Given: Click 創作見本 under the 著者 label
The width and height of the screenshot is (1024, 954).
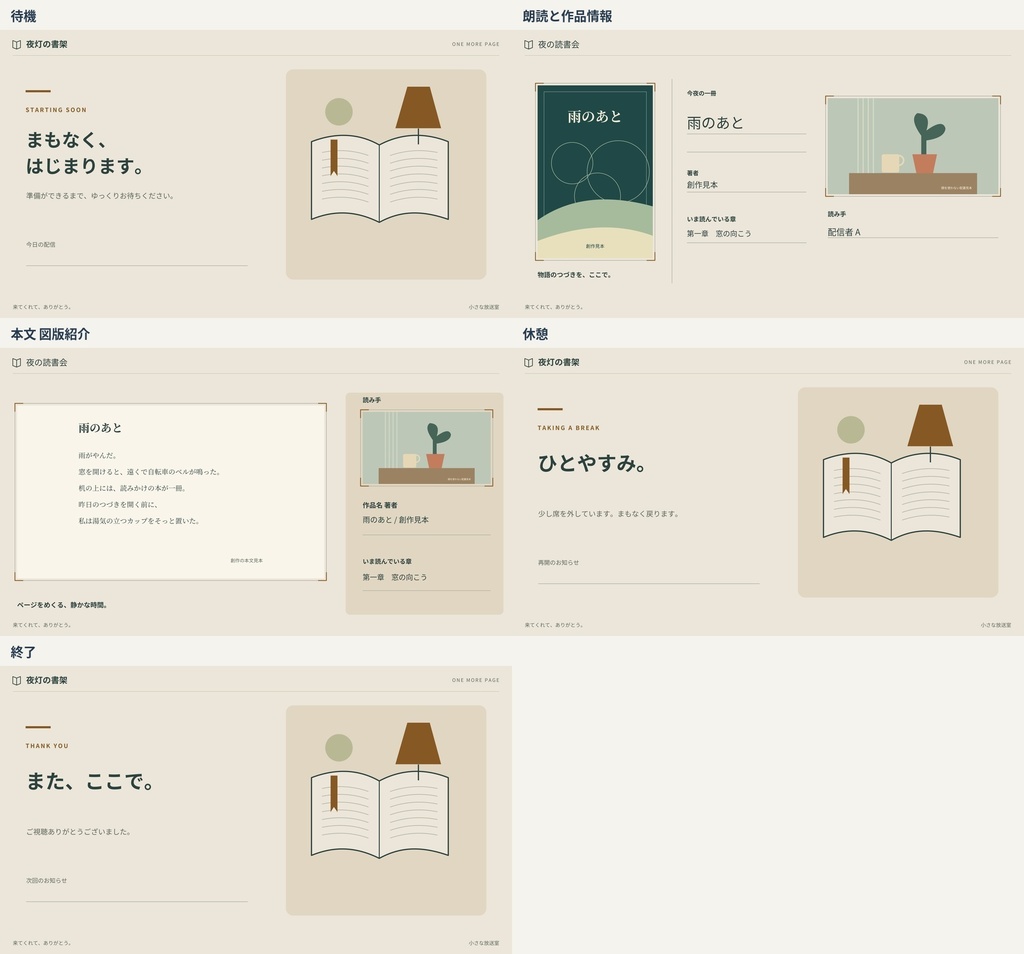Looking at the screenshot, I should point(702,185).
